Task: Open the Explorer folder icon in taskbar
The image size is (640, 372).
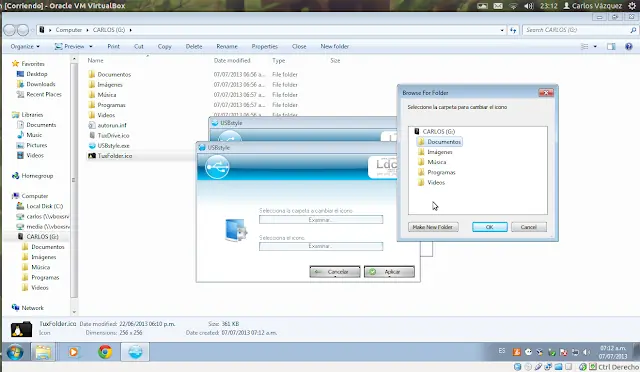Action: [x=43, y=352]
